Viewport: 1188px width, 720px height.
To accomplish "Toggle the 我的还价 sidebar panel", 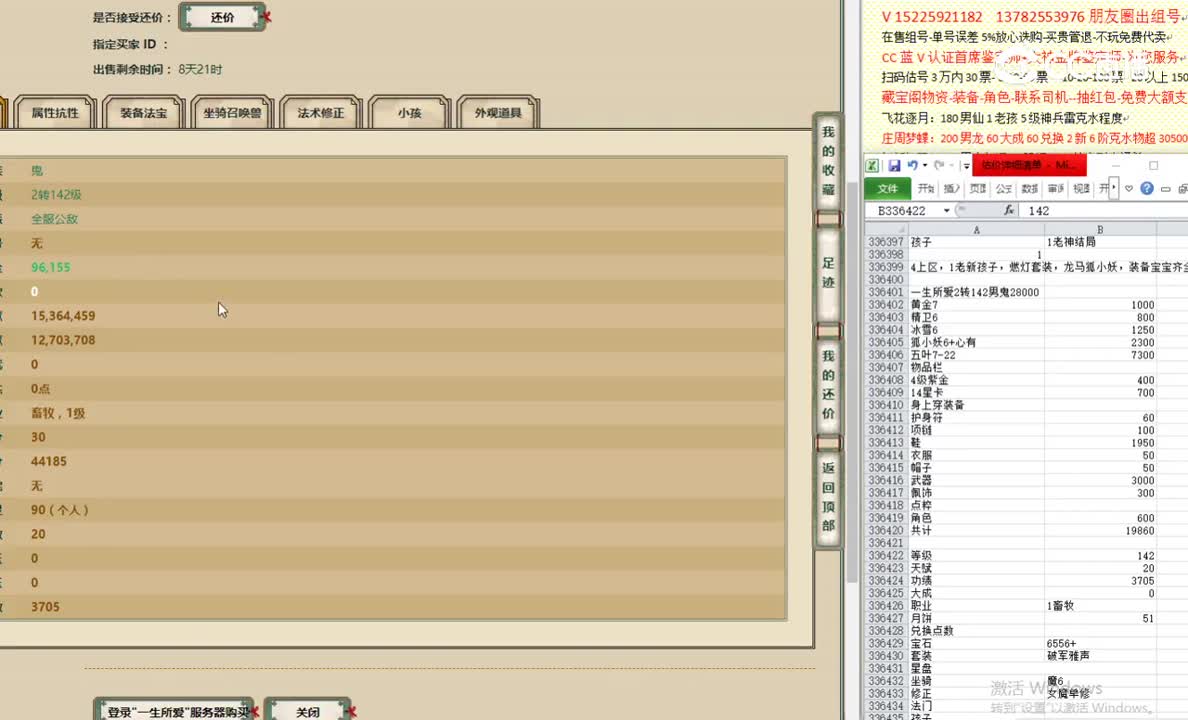I will click(x=827, y=385).
